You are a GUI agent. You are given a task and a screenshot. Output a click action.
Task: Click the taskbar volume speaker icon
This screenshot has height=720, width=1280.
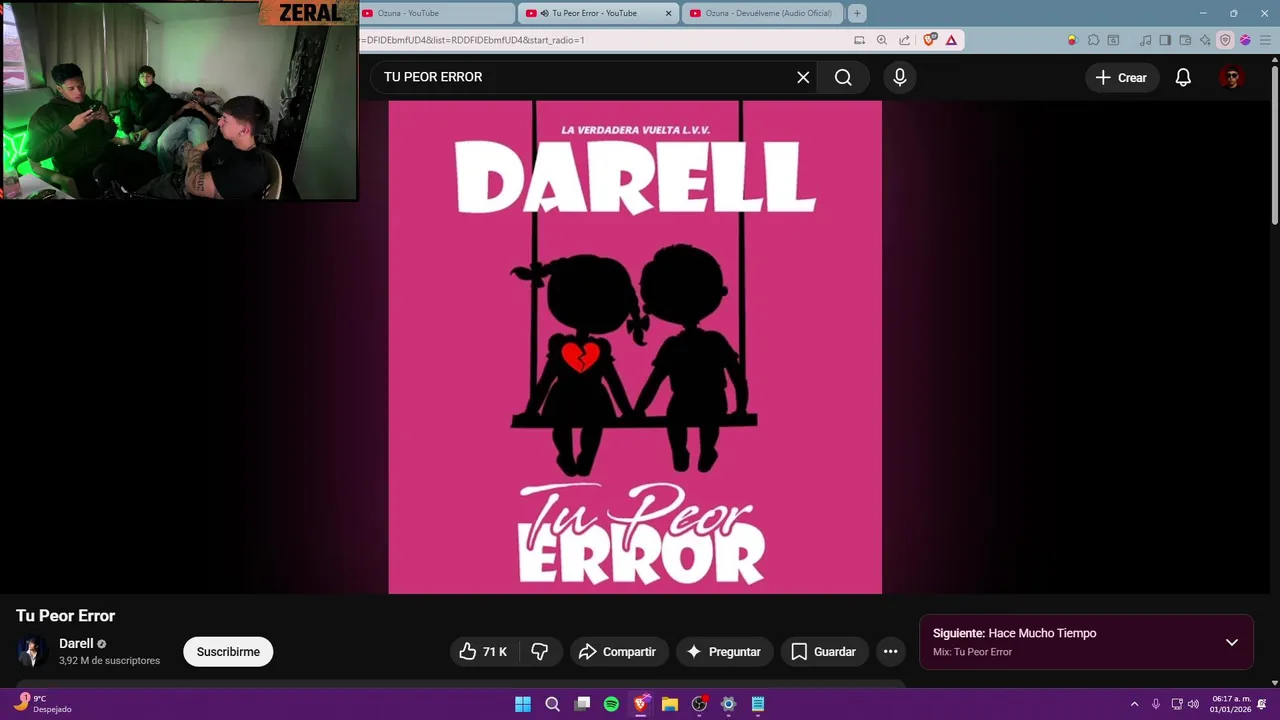1193,704
